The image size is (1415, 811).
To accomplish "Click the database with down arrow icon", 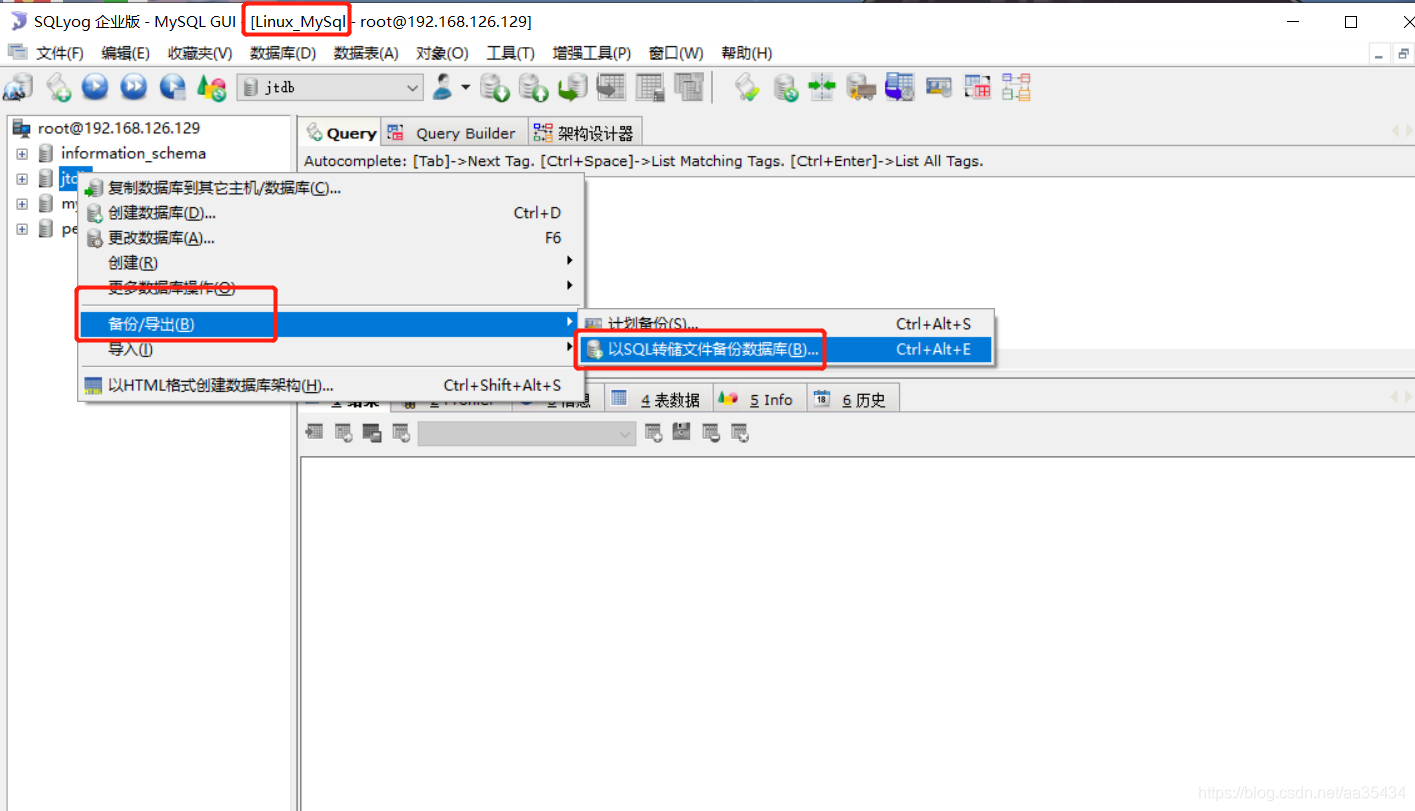I will click(495, 88).
